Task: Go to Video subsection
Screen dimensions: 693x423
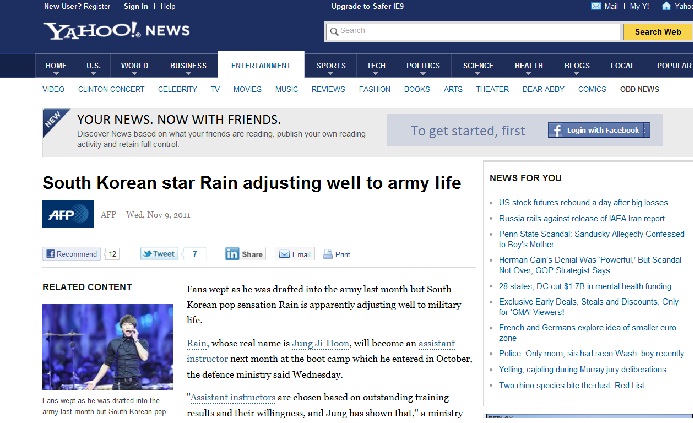Action: point(53,89)
